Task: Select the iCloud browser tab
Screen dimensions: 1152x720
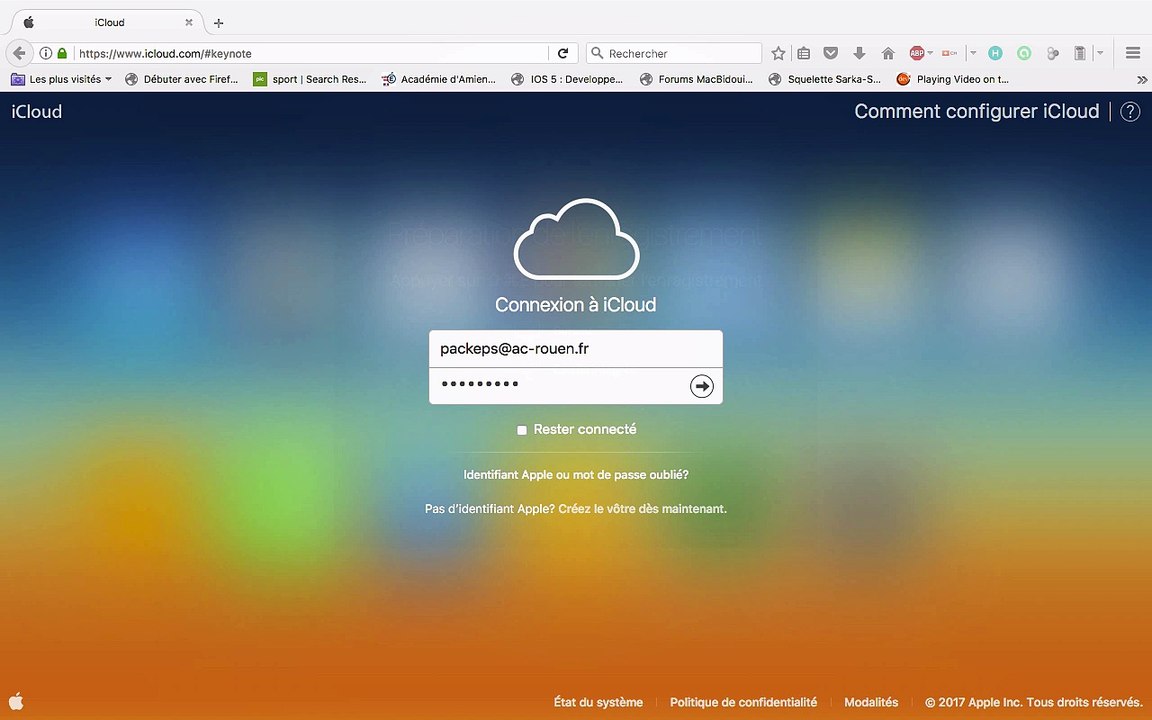Action: pos(109,23)
